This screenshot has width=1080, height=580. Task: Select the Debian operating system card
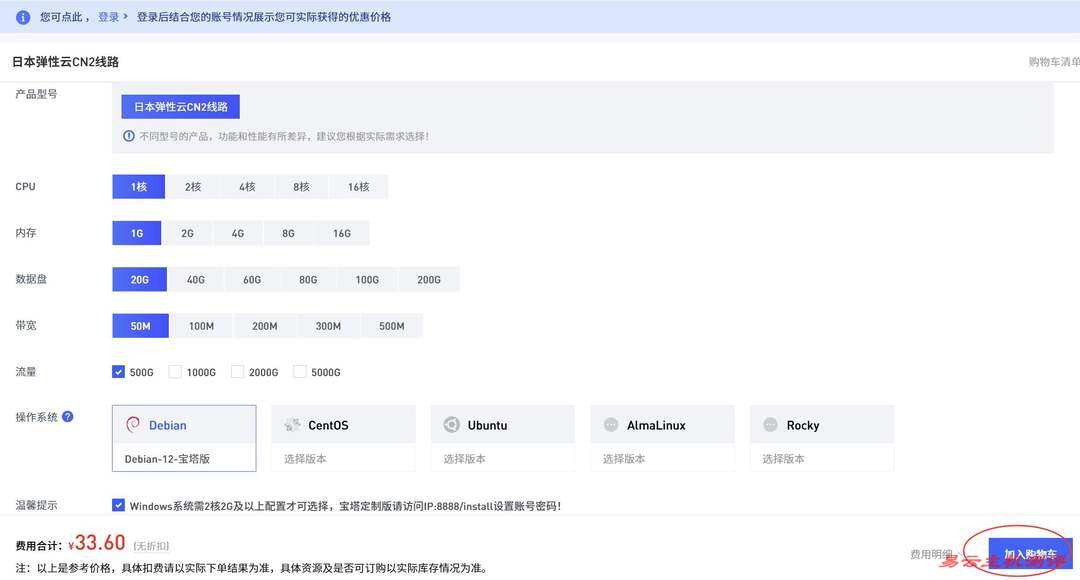click(x=184, y=425)
